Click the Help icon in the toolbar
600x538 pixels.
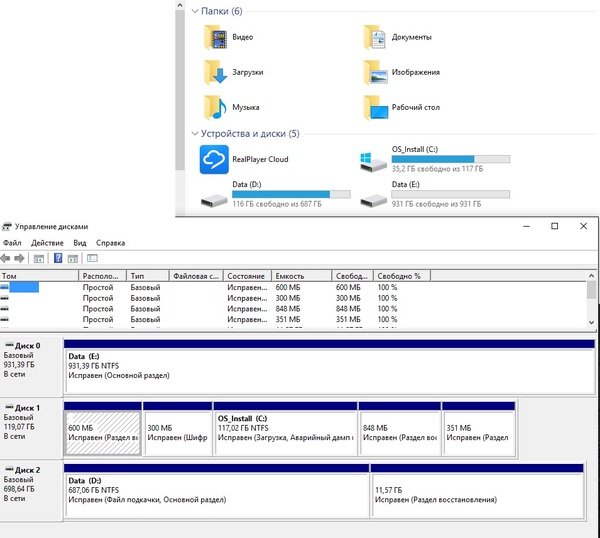[58, 258]
